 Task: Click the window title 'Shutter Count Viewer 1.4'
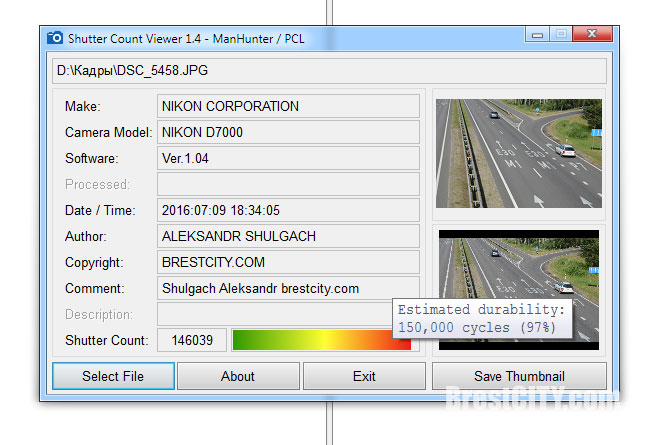coord(134,39)
